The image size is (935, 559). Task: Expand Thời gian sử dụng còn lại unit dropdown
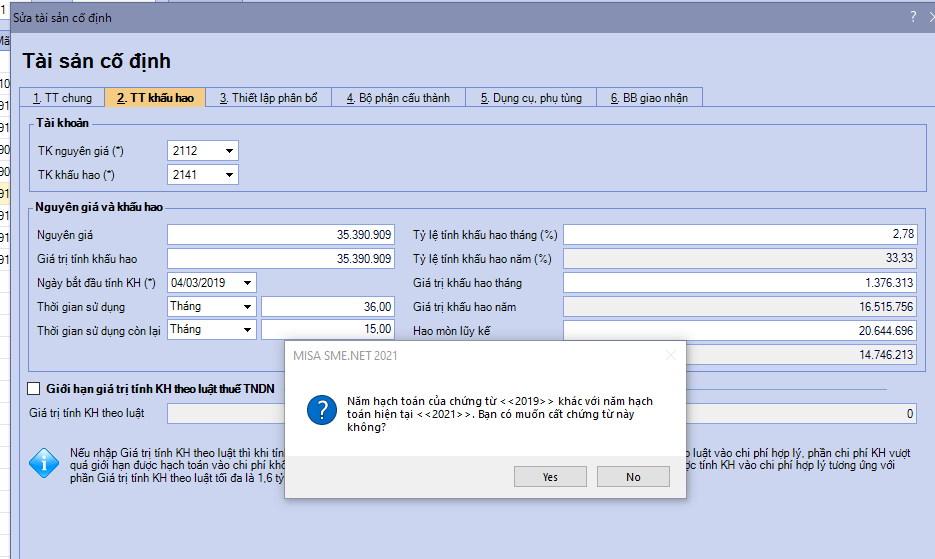coord(247,329)
